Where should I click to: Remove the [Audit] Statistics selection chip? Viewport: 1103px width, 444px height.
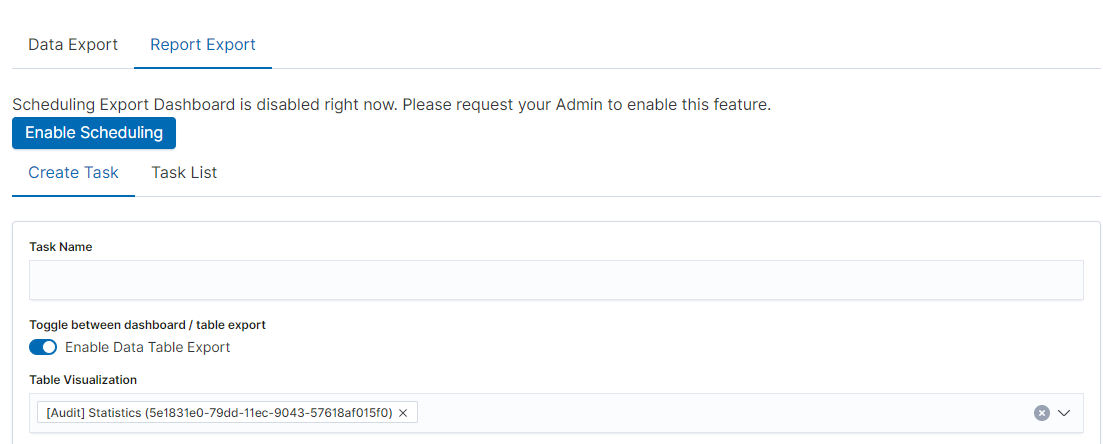click(403, 413)
